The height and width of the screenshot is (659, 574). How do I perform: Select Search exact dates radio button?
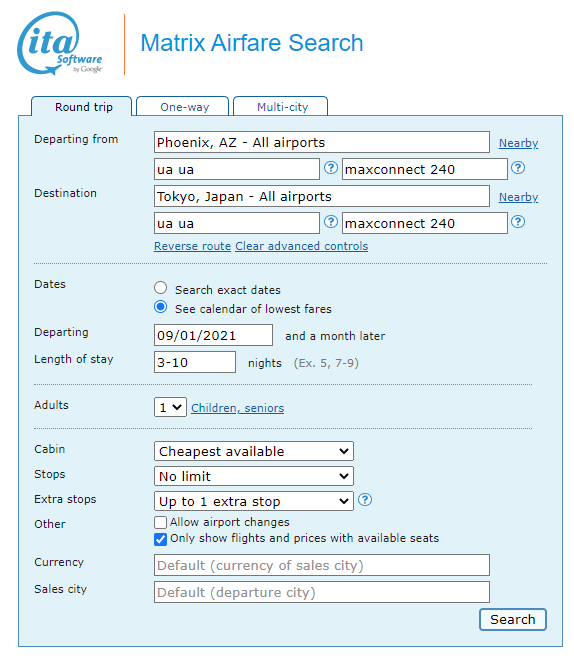161,288
